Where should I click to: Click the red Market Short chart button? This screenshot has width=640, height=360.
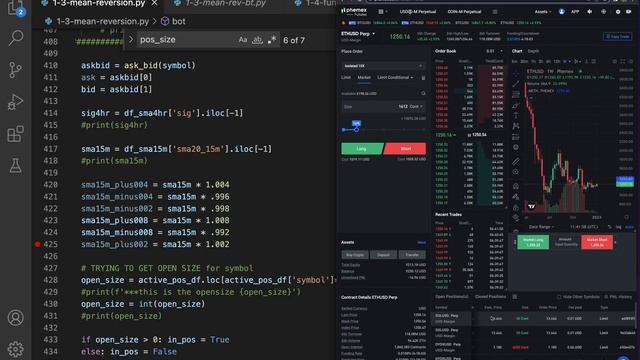coord(597,242)
